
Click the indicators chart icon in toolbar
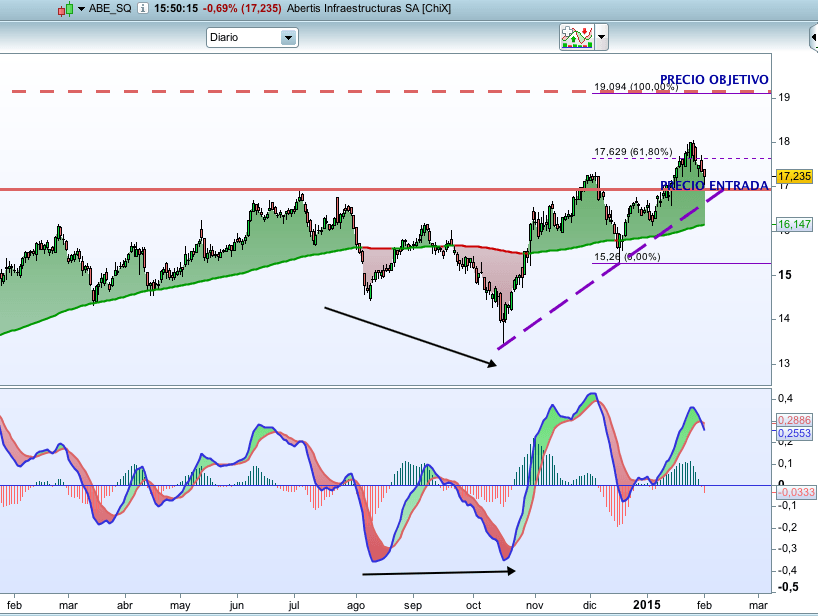[576, 37]
